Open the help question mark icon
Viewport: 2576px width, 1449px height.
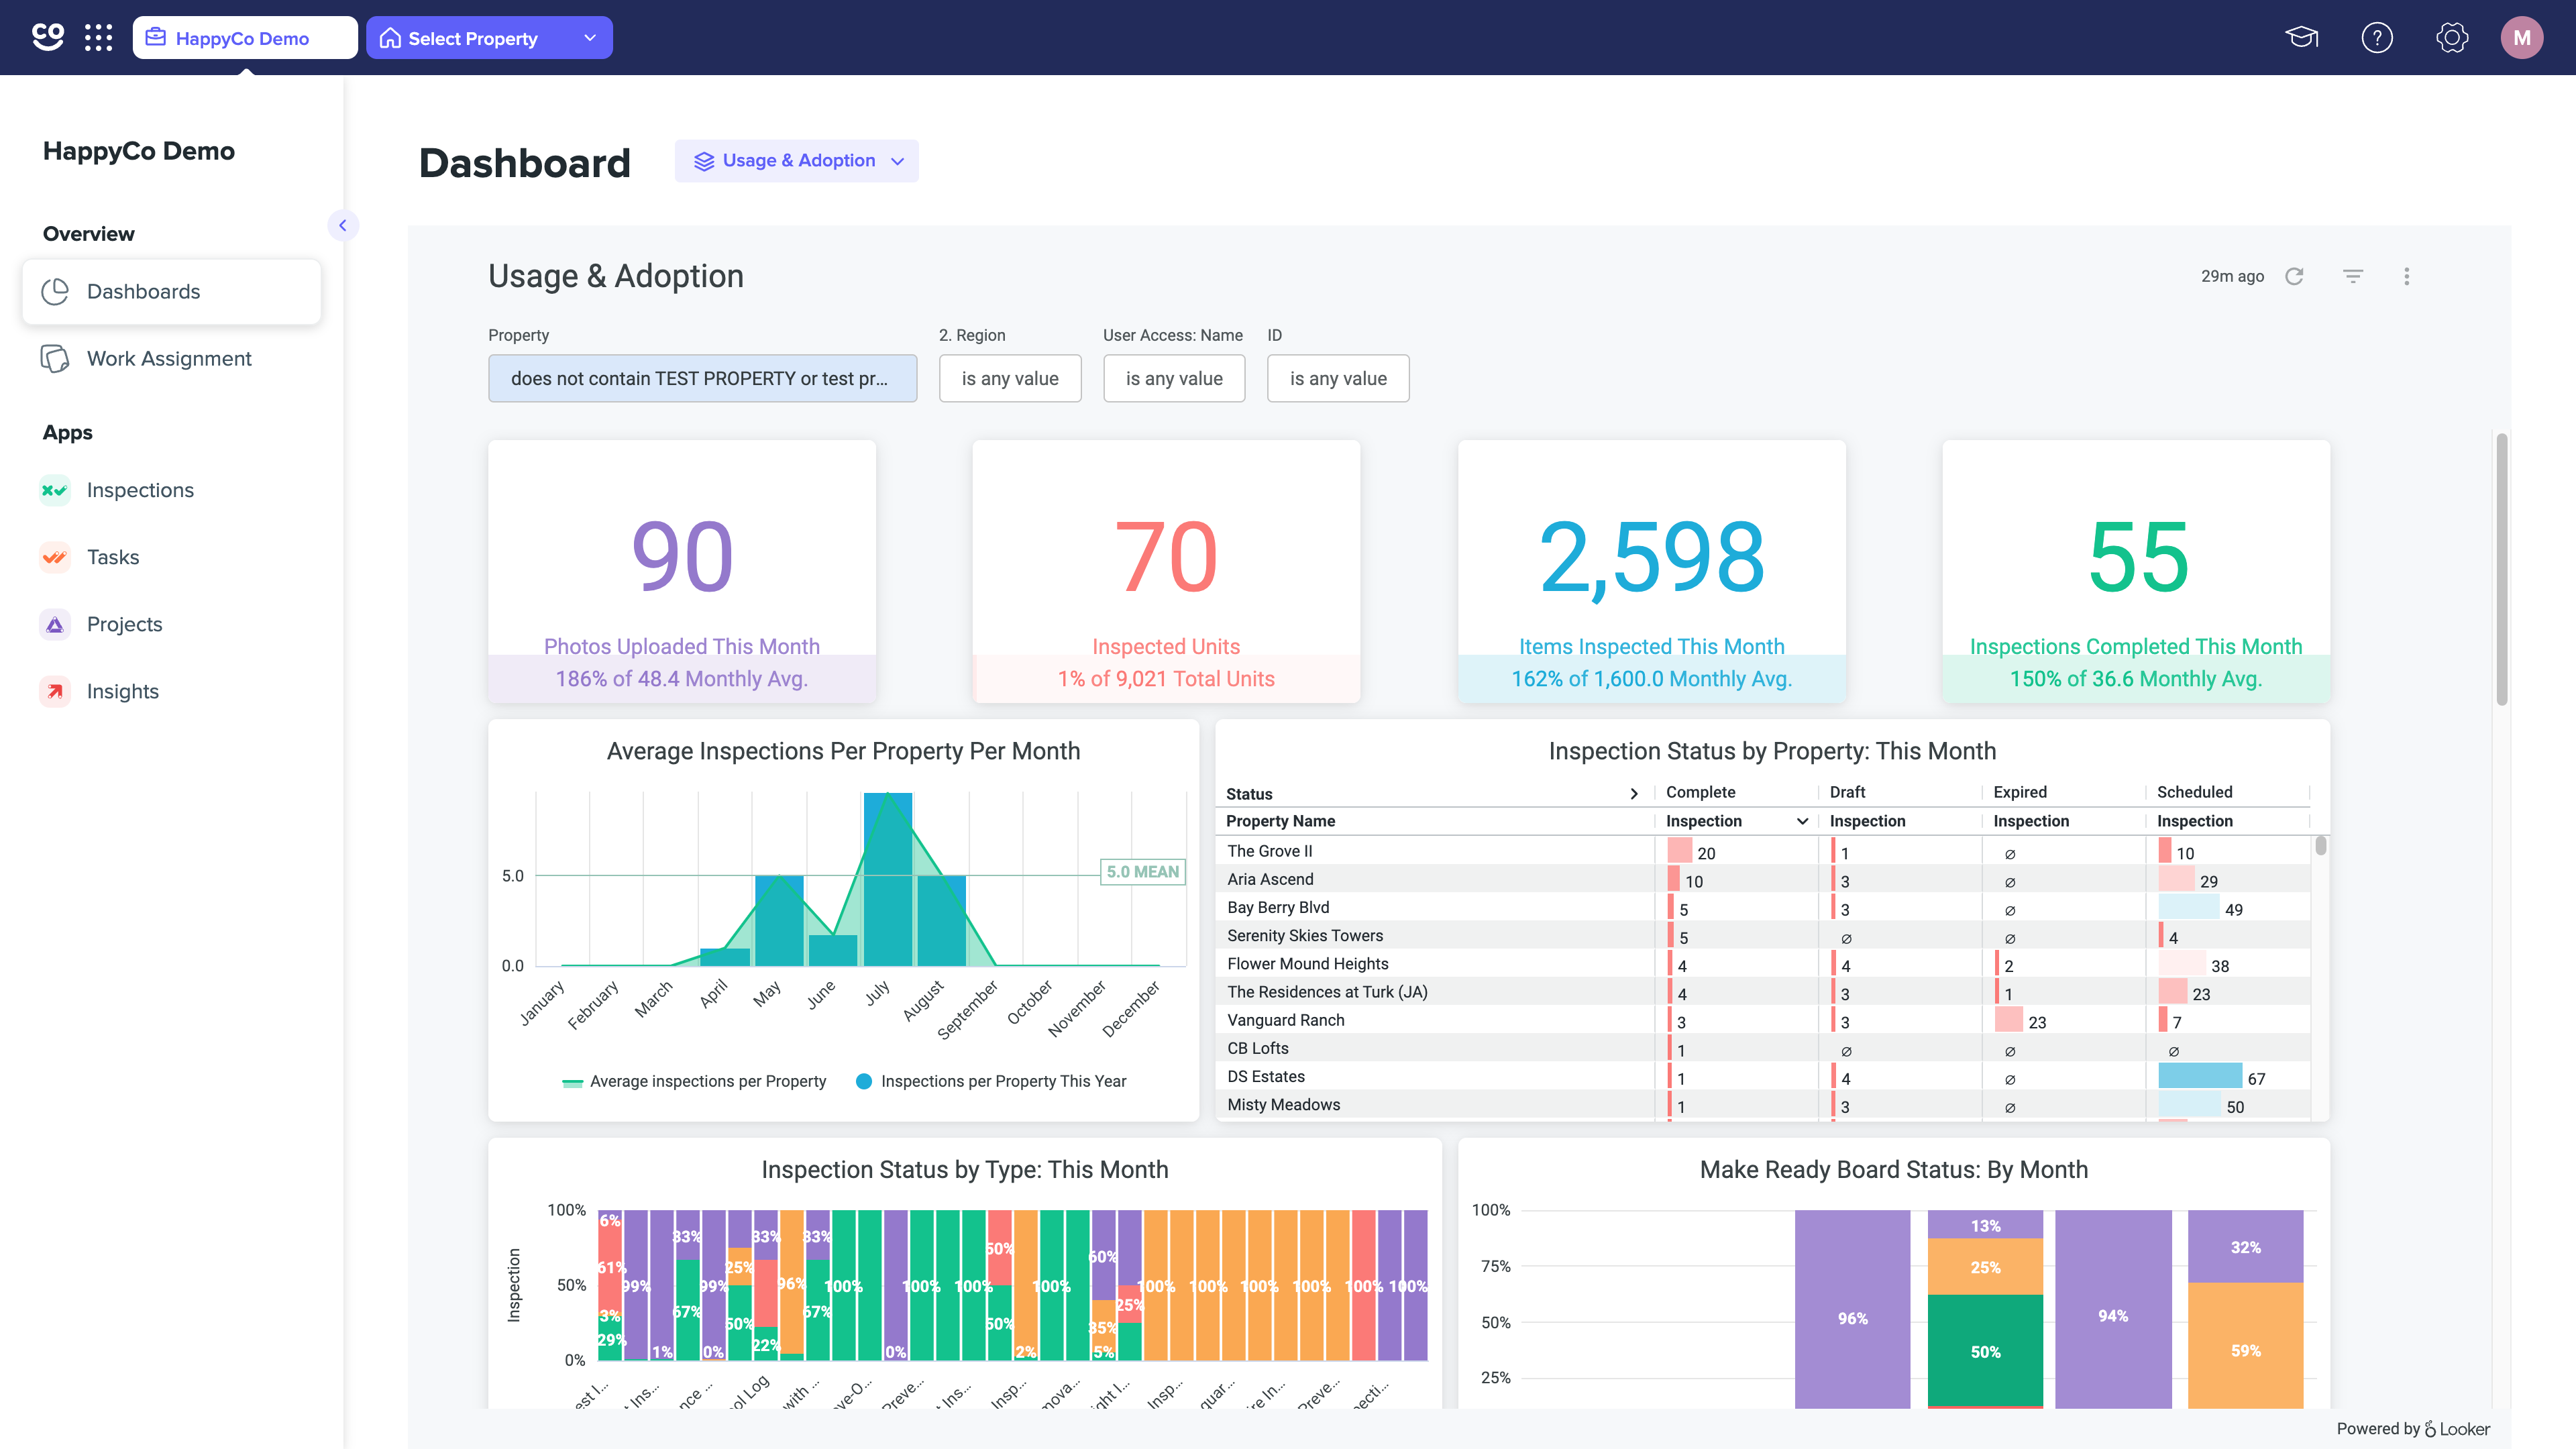point(2376,38)
